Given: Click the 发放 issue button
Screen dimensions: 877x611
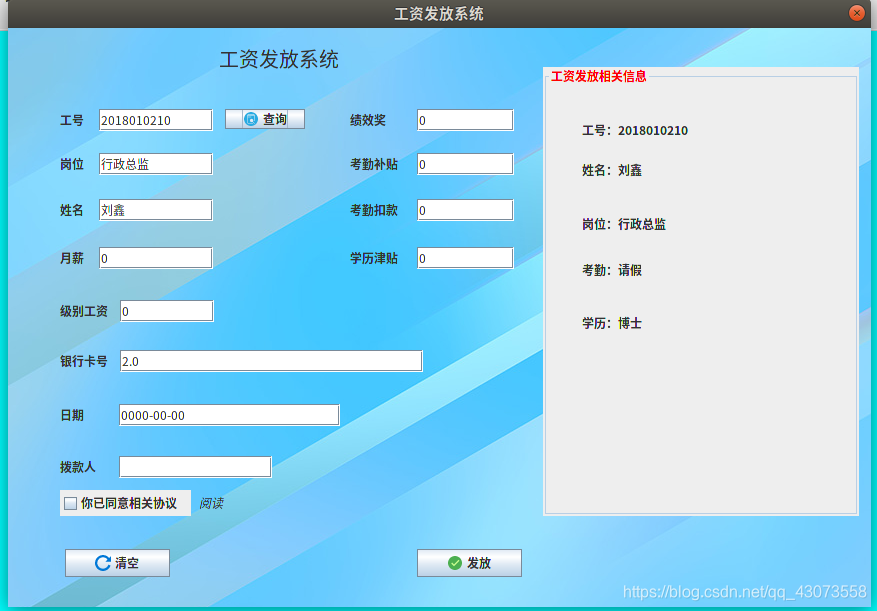Looking at the screenshot, I should [469, 563].
